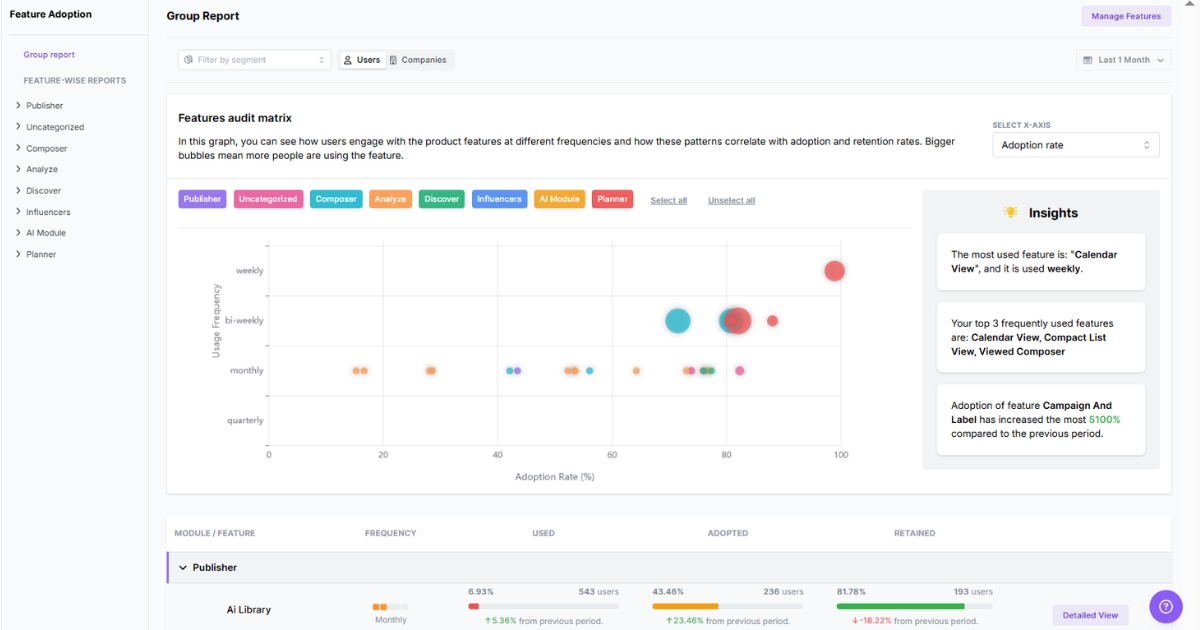Click the segment icon inside the filter field
Viewport: 1200px width, 630px height.
tap(187, 59)
